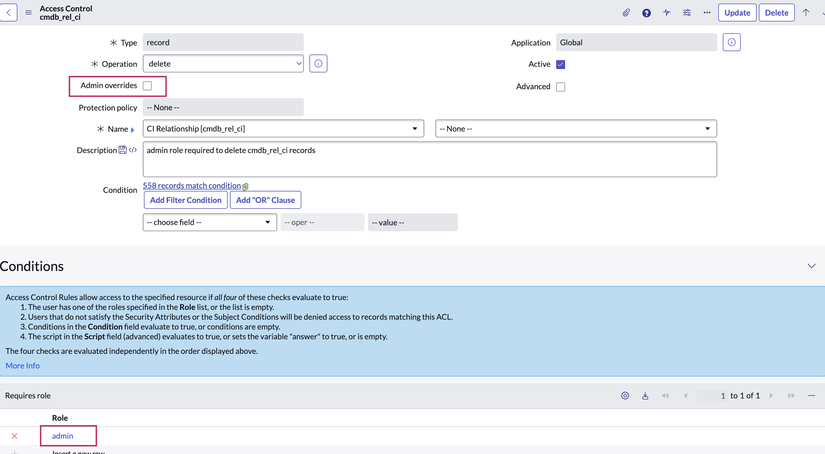
Task: Open the admin role link
Action: (63, 436)
